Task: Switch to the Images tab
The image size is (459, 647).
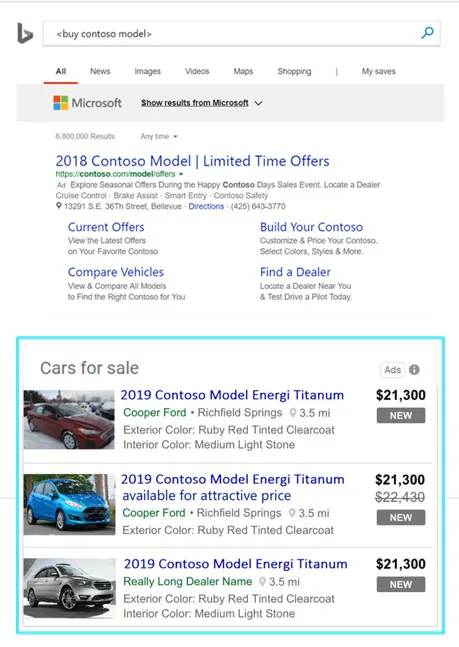Action: [147, 71]
